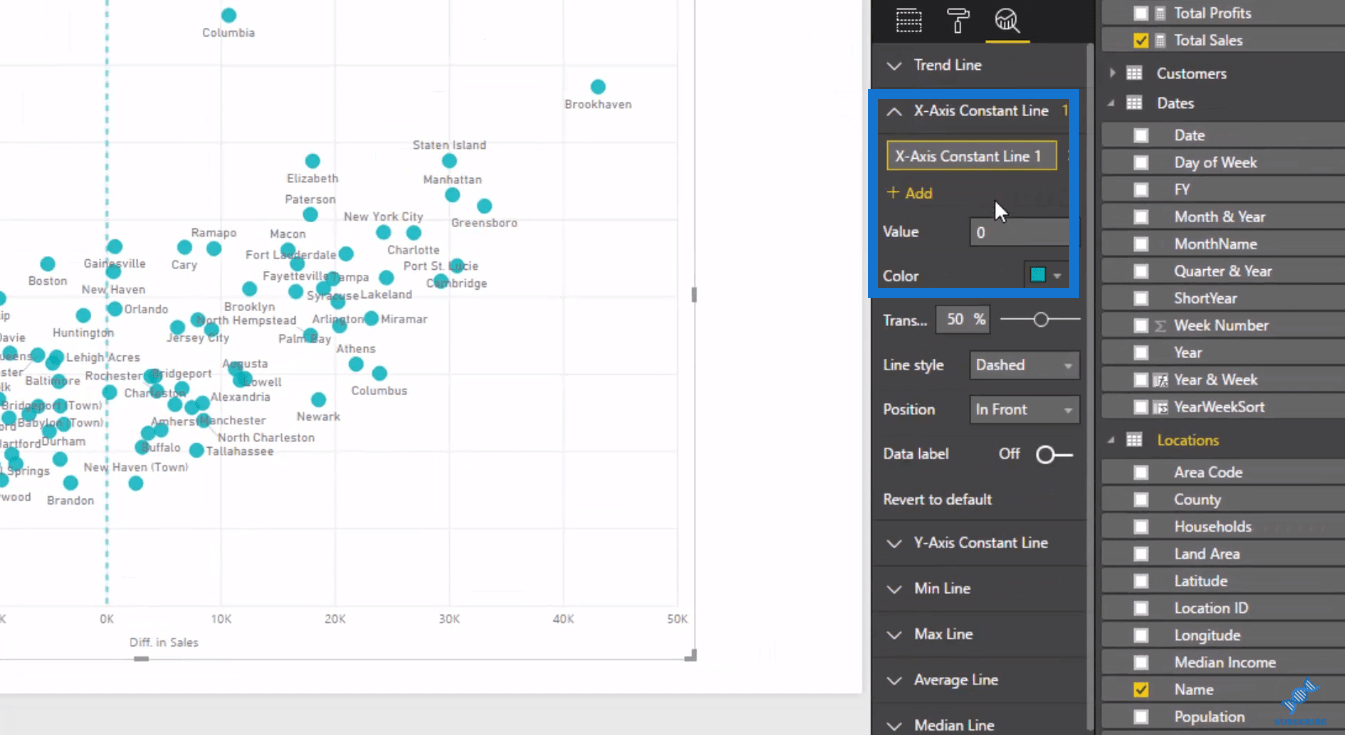Check the Quarter & Year field

[1141, 271]
